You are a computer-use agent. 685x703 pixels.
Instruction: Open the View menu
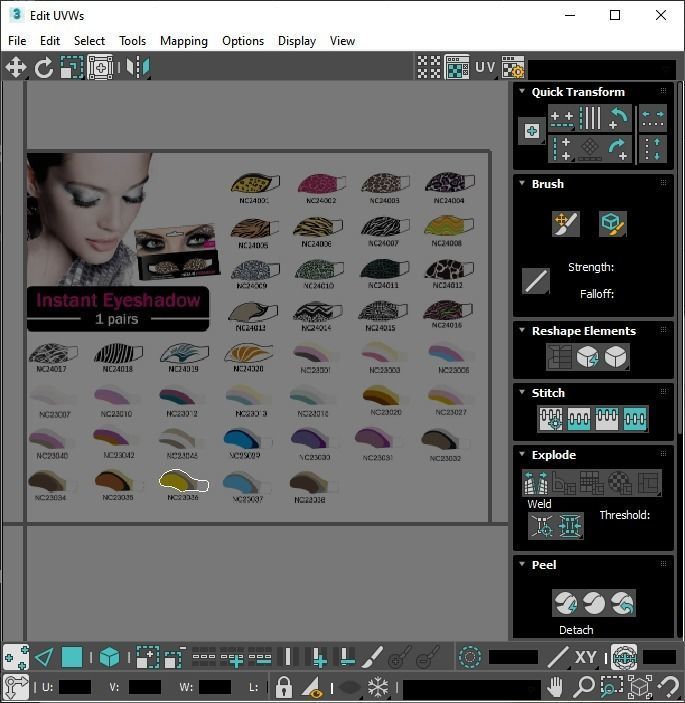(342, 41)
